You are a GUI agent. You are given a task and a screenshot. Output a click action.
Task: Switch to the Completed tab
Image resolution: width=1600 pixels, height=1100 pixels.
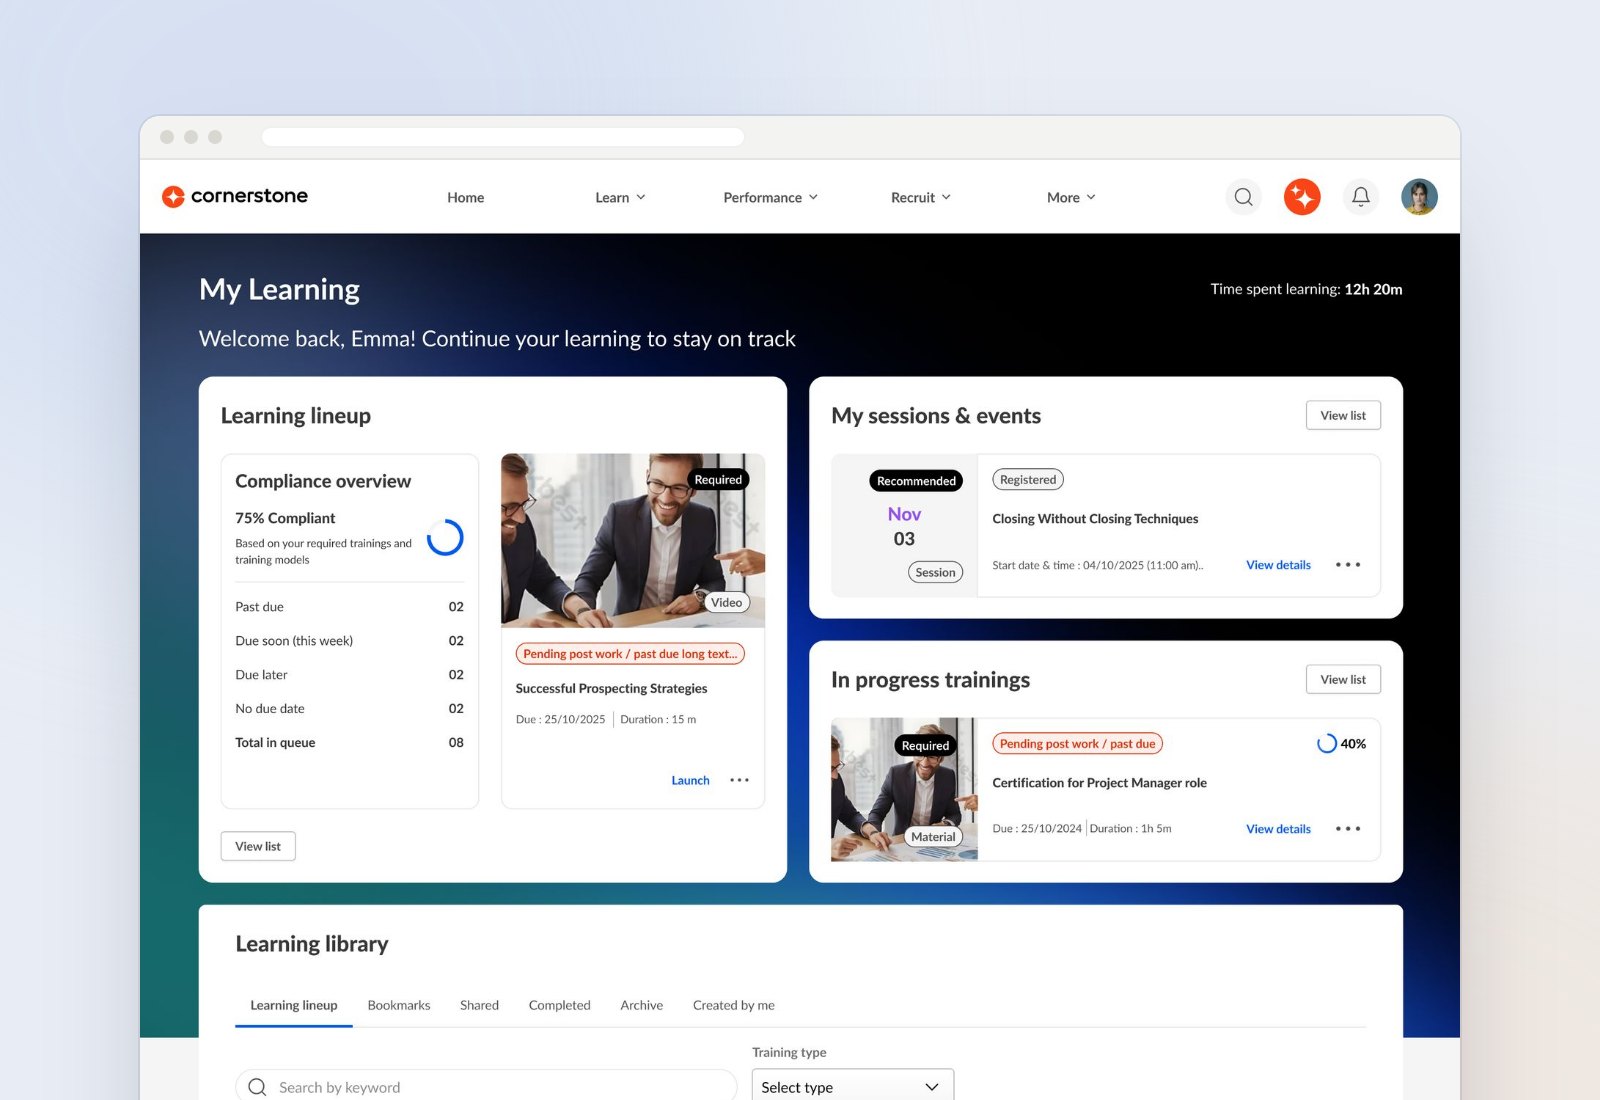(559, 1005)
